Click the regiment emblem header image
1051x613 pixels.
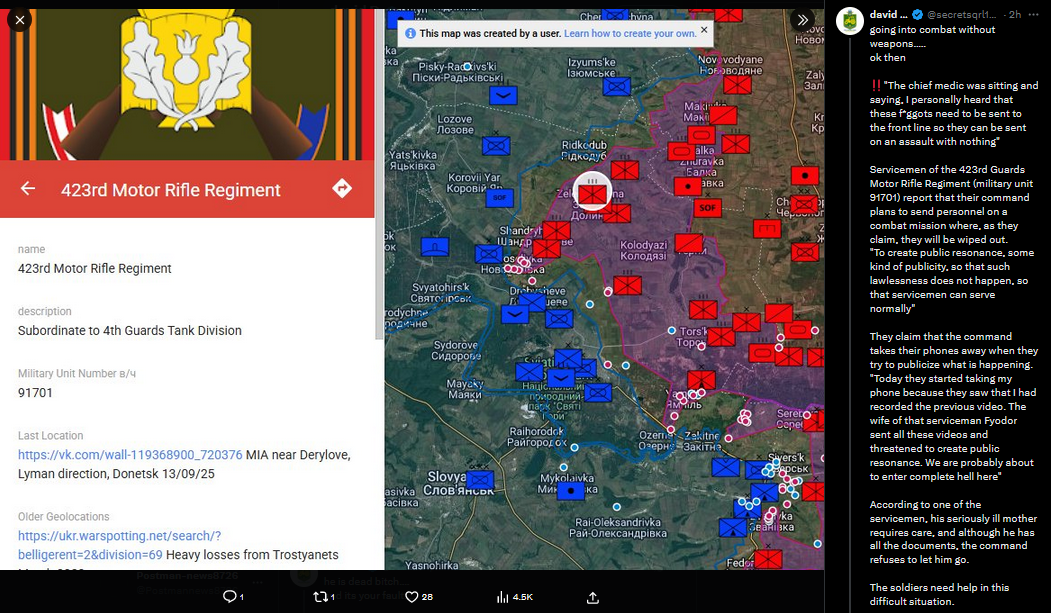tap(187, 84)
